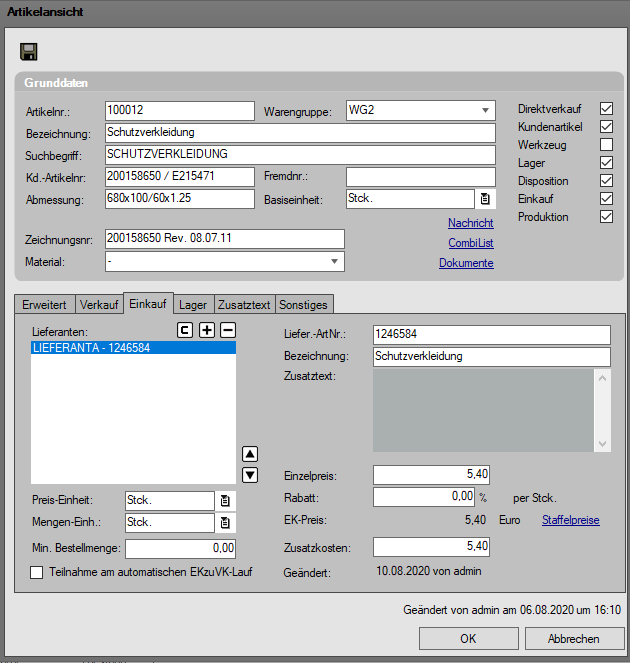630x663 pixels.
Task: Remove the supplier with the minus icon
Action: pos(228,330)
